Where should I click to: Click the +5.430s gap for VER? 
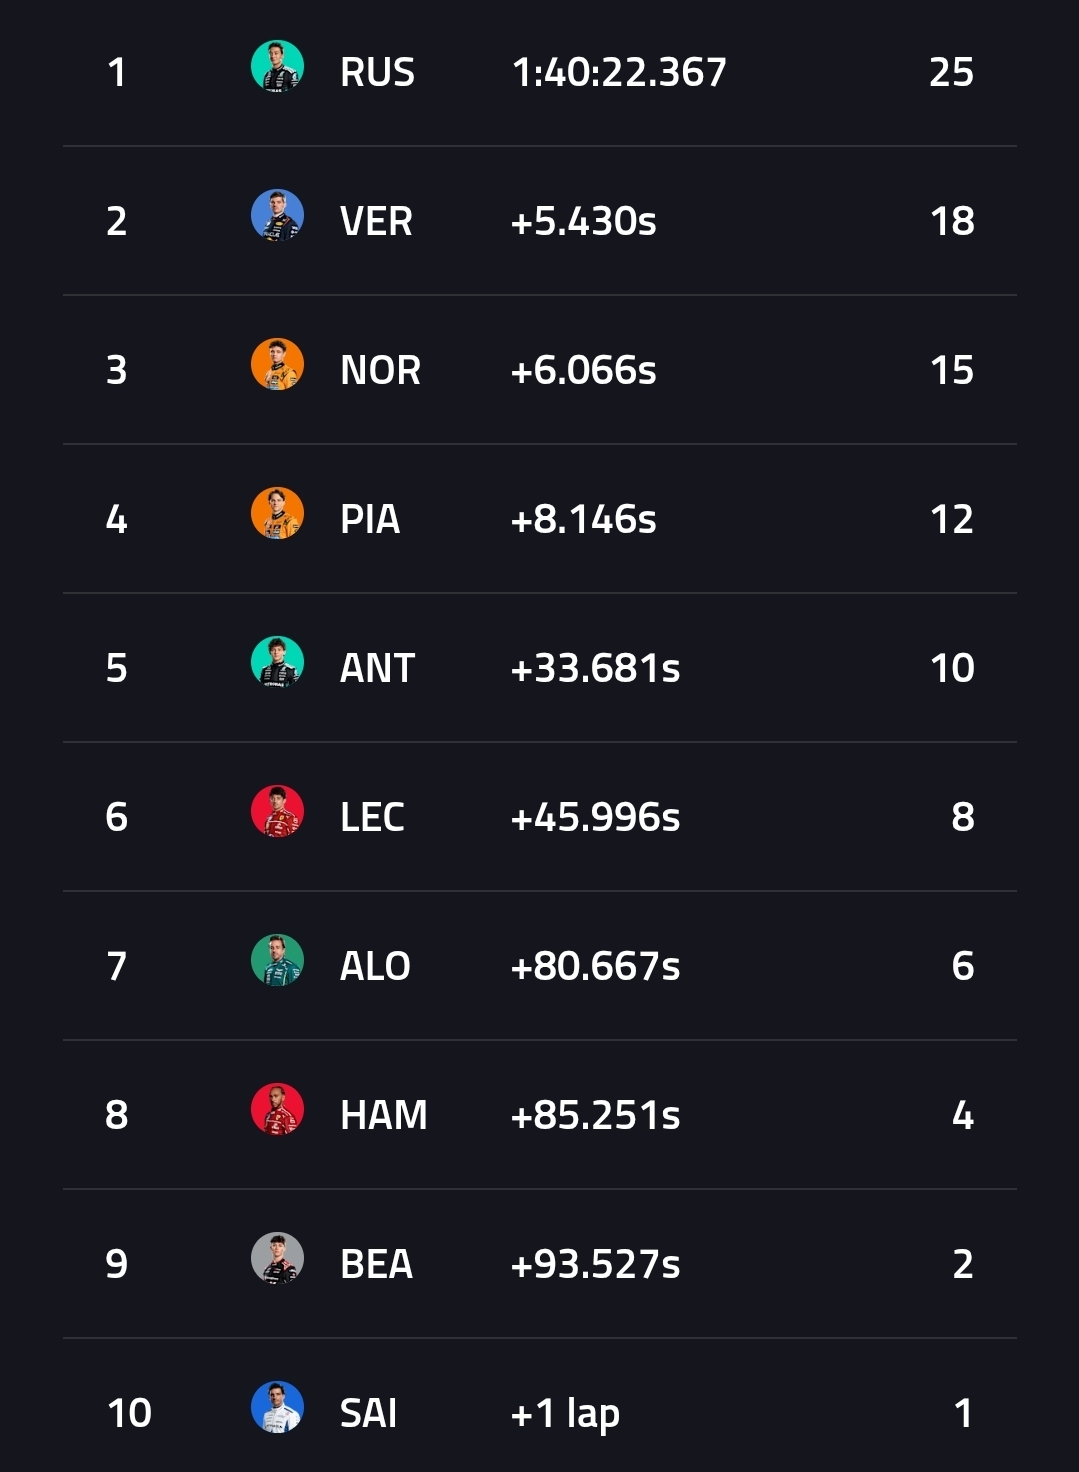click(x=583, y=221)
